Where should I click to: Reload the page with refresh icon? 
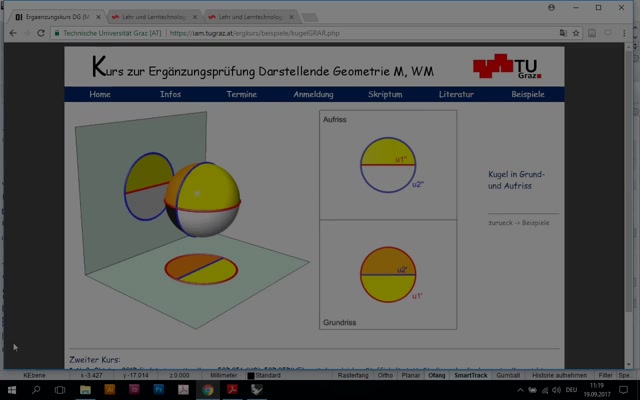point(41,32)
